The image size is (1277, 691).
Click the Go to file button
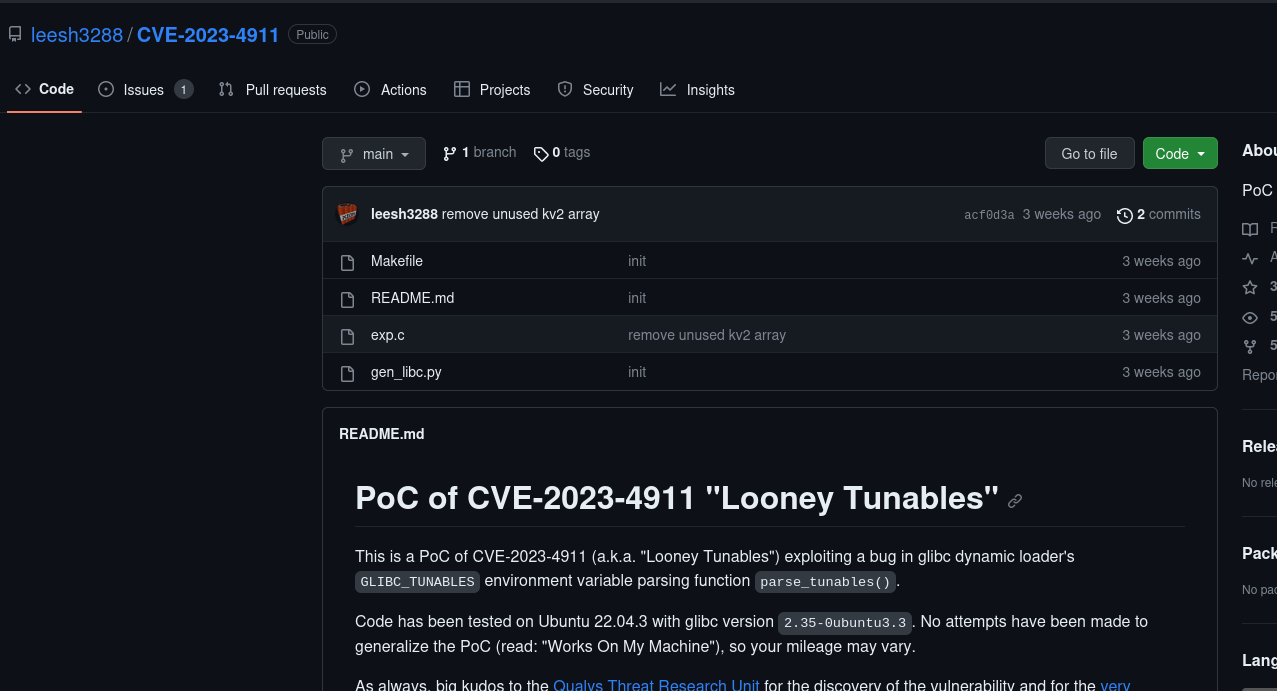point(1090,154)
